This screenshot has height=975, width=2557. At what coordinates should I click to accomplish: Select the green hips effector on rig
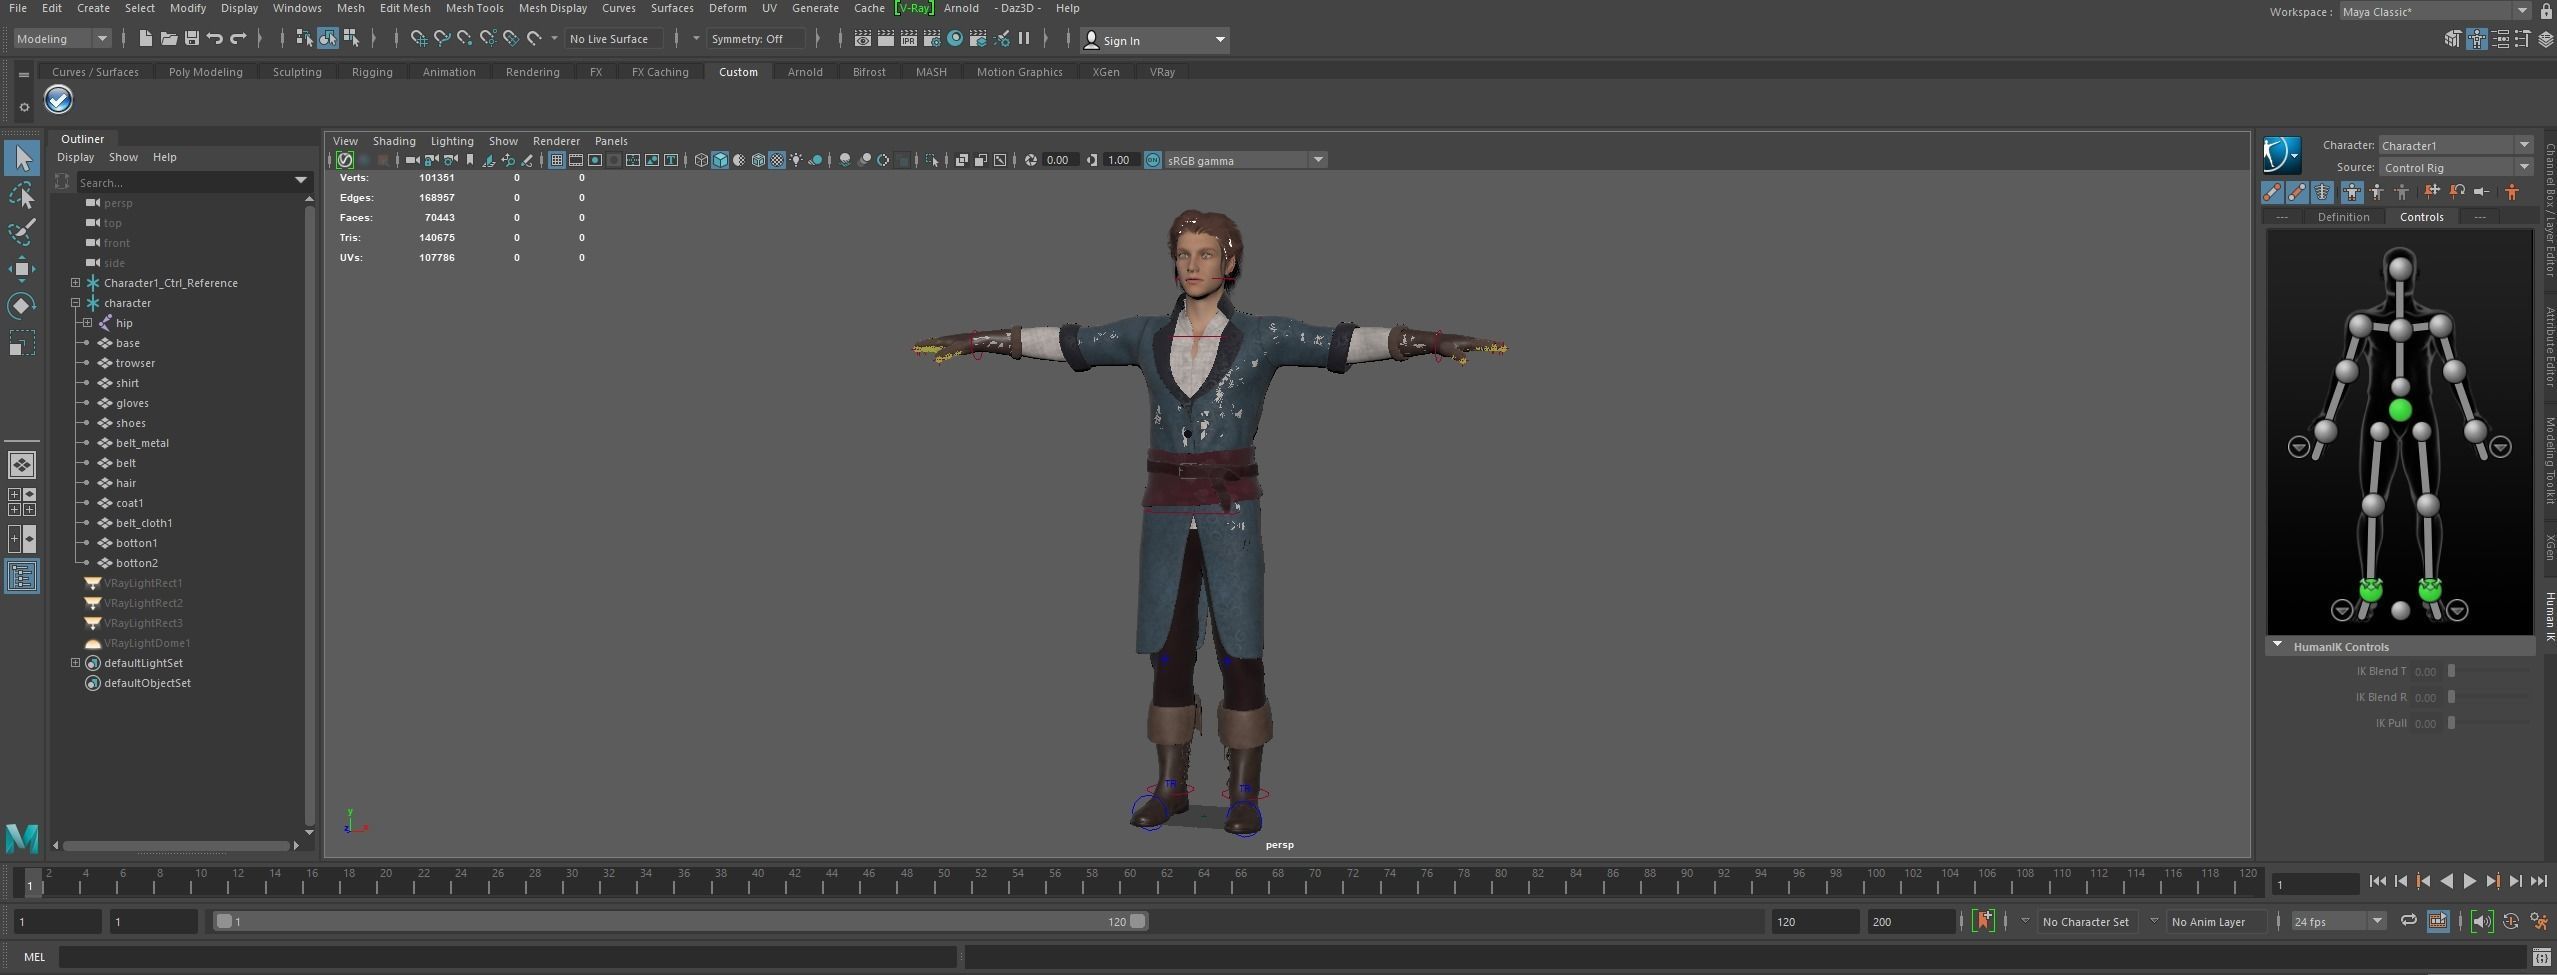[x=2400, y=410]
